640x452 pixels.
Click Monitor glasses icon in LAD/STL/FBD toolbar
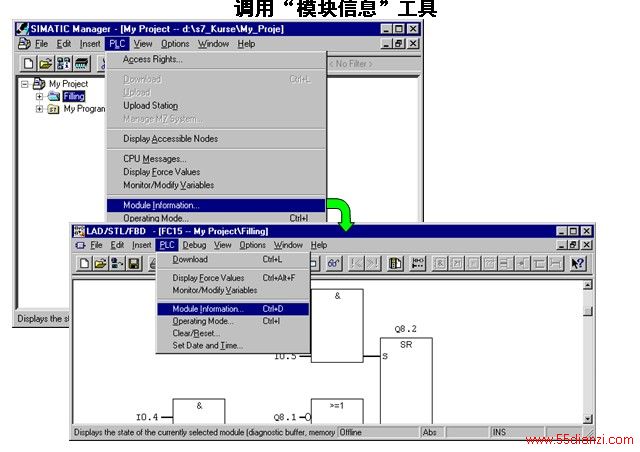pos(333,263)
